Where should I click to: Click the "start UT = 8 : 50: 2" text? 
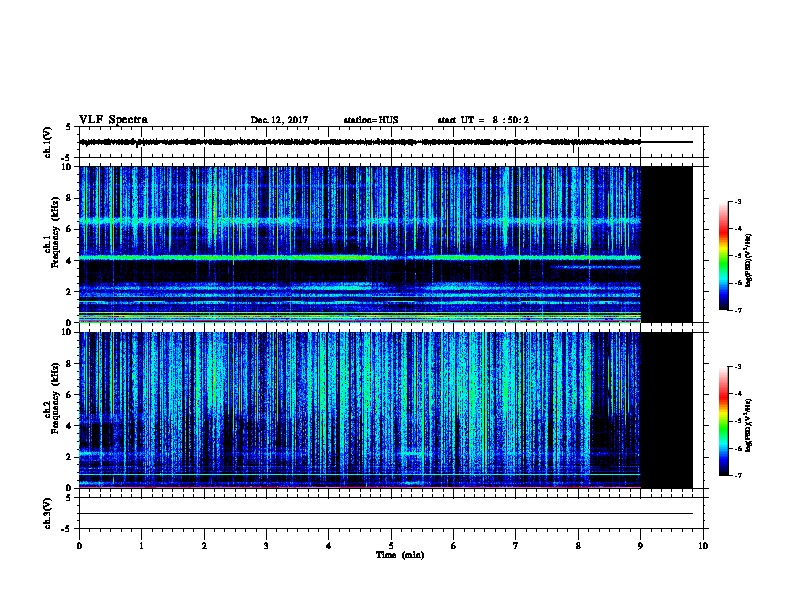point(483,120)
